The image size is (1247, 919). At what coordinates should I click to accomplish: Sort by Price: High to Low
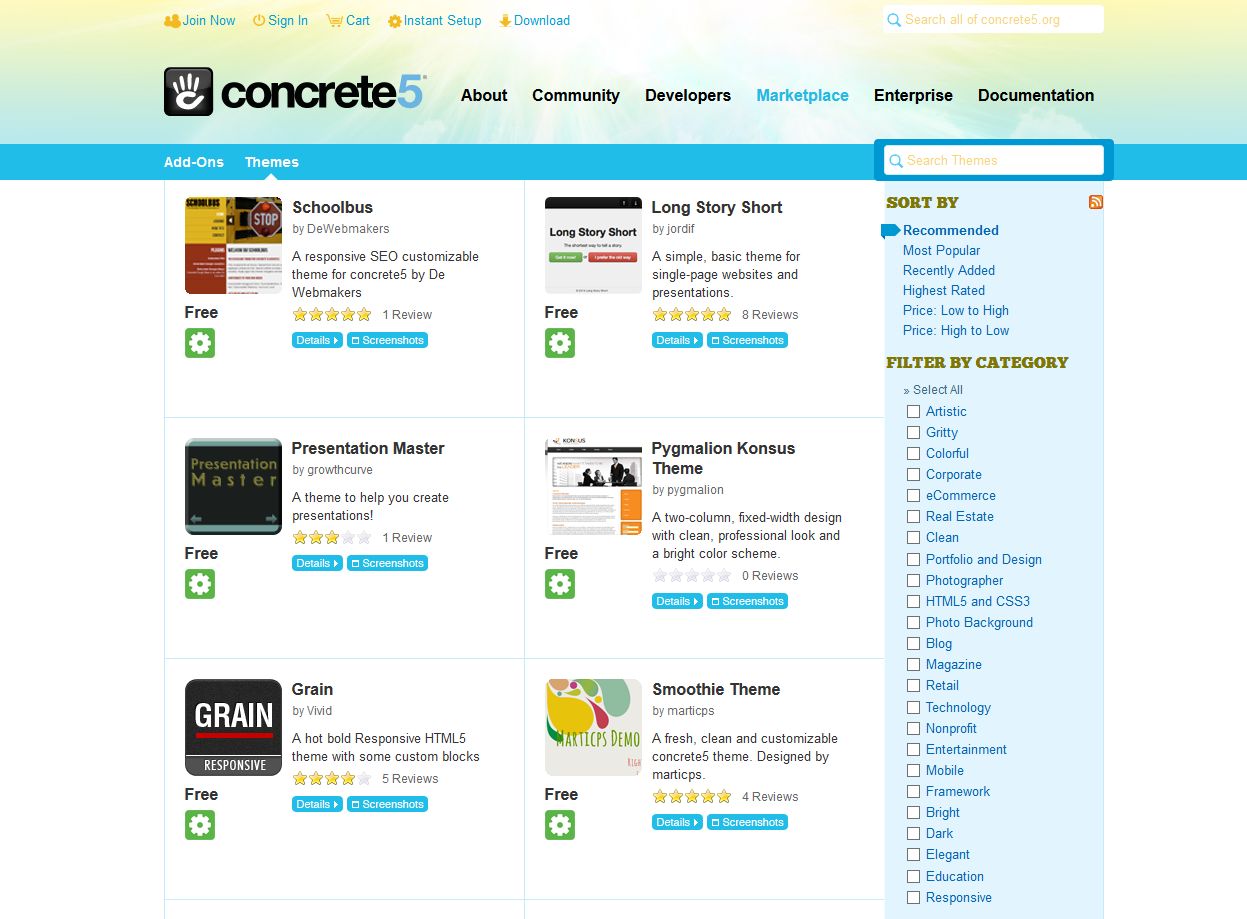[956, 330]
